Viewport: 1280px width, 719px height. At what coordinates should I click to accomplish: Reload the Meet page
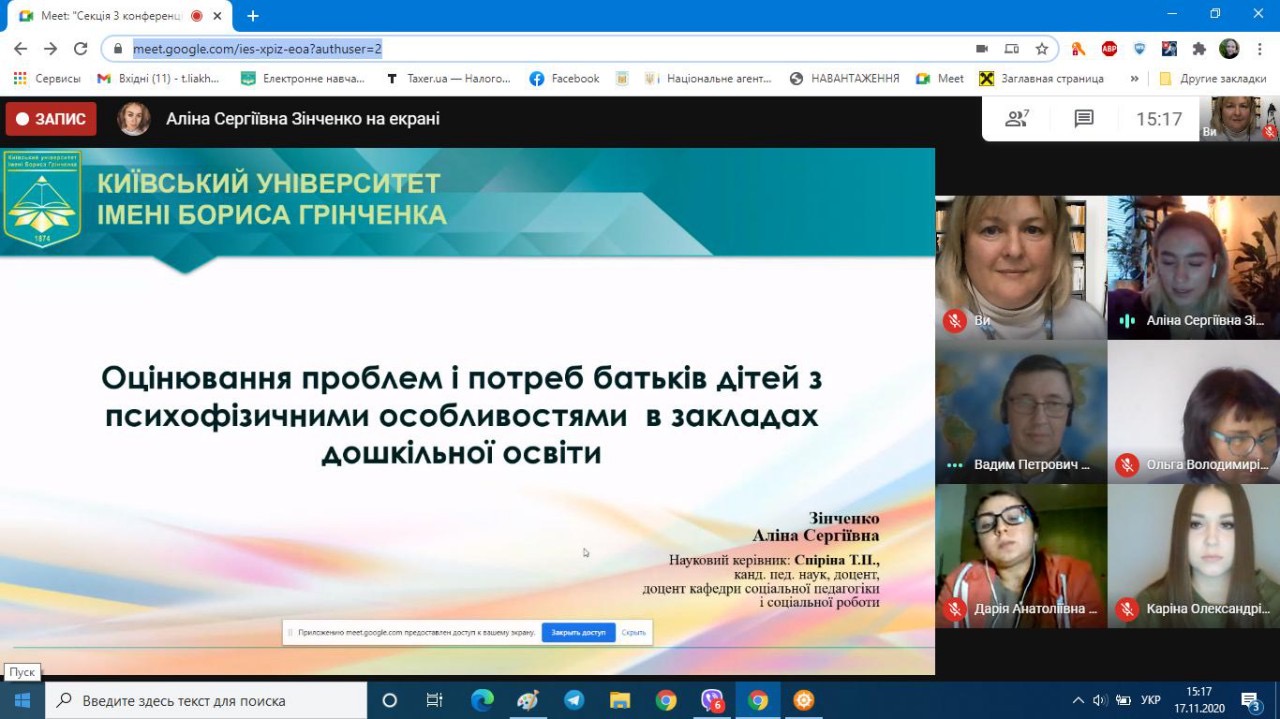point(81,48)
